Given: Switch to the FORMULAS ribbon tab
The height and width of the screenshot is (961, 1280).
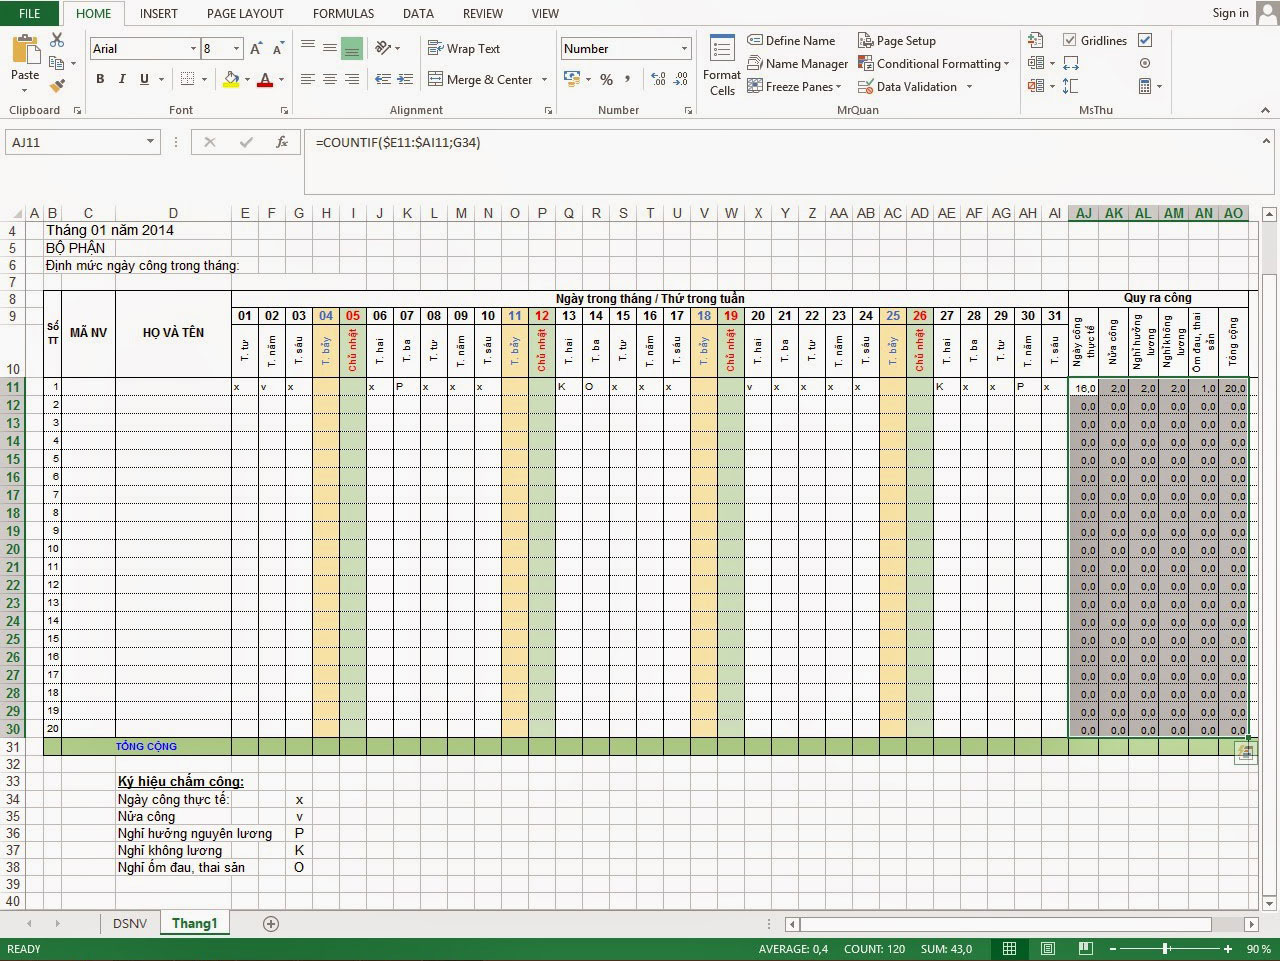Looking at the screenshot, I should [343, 13].
